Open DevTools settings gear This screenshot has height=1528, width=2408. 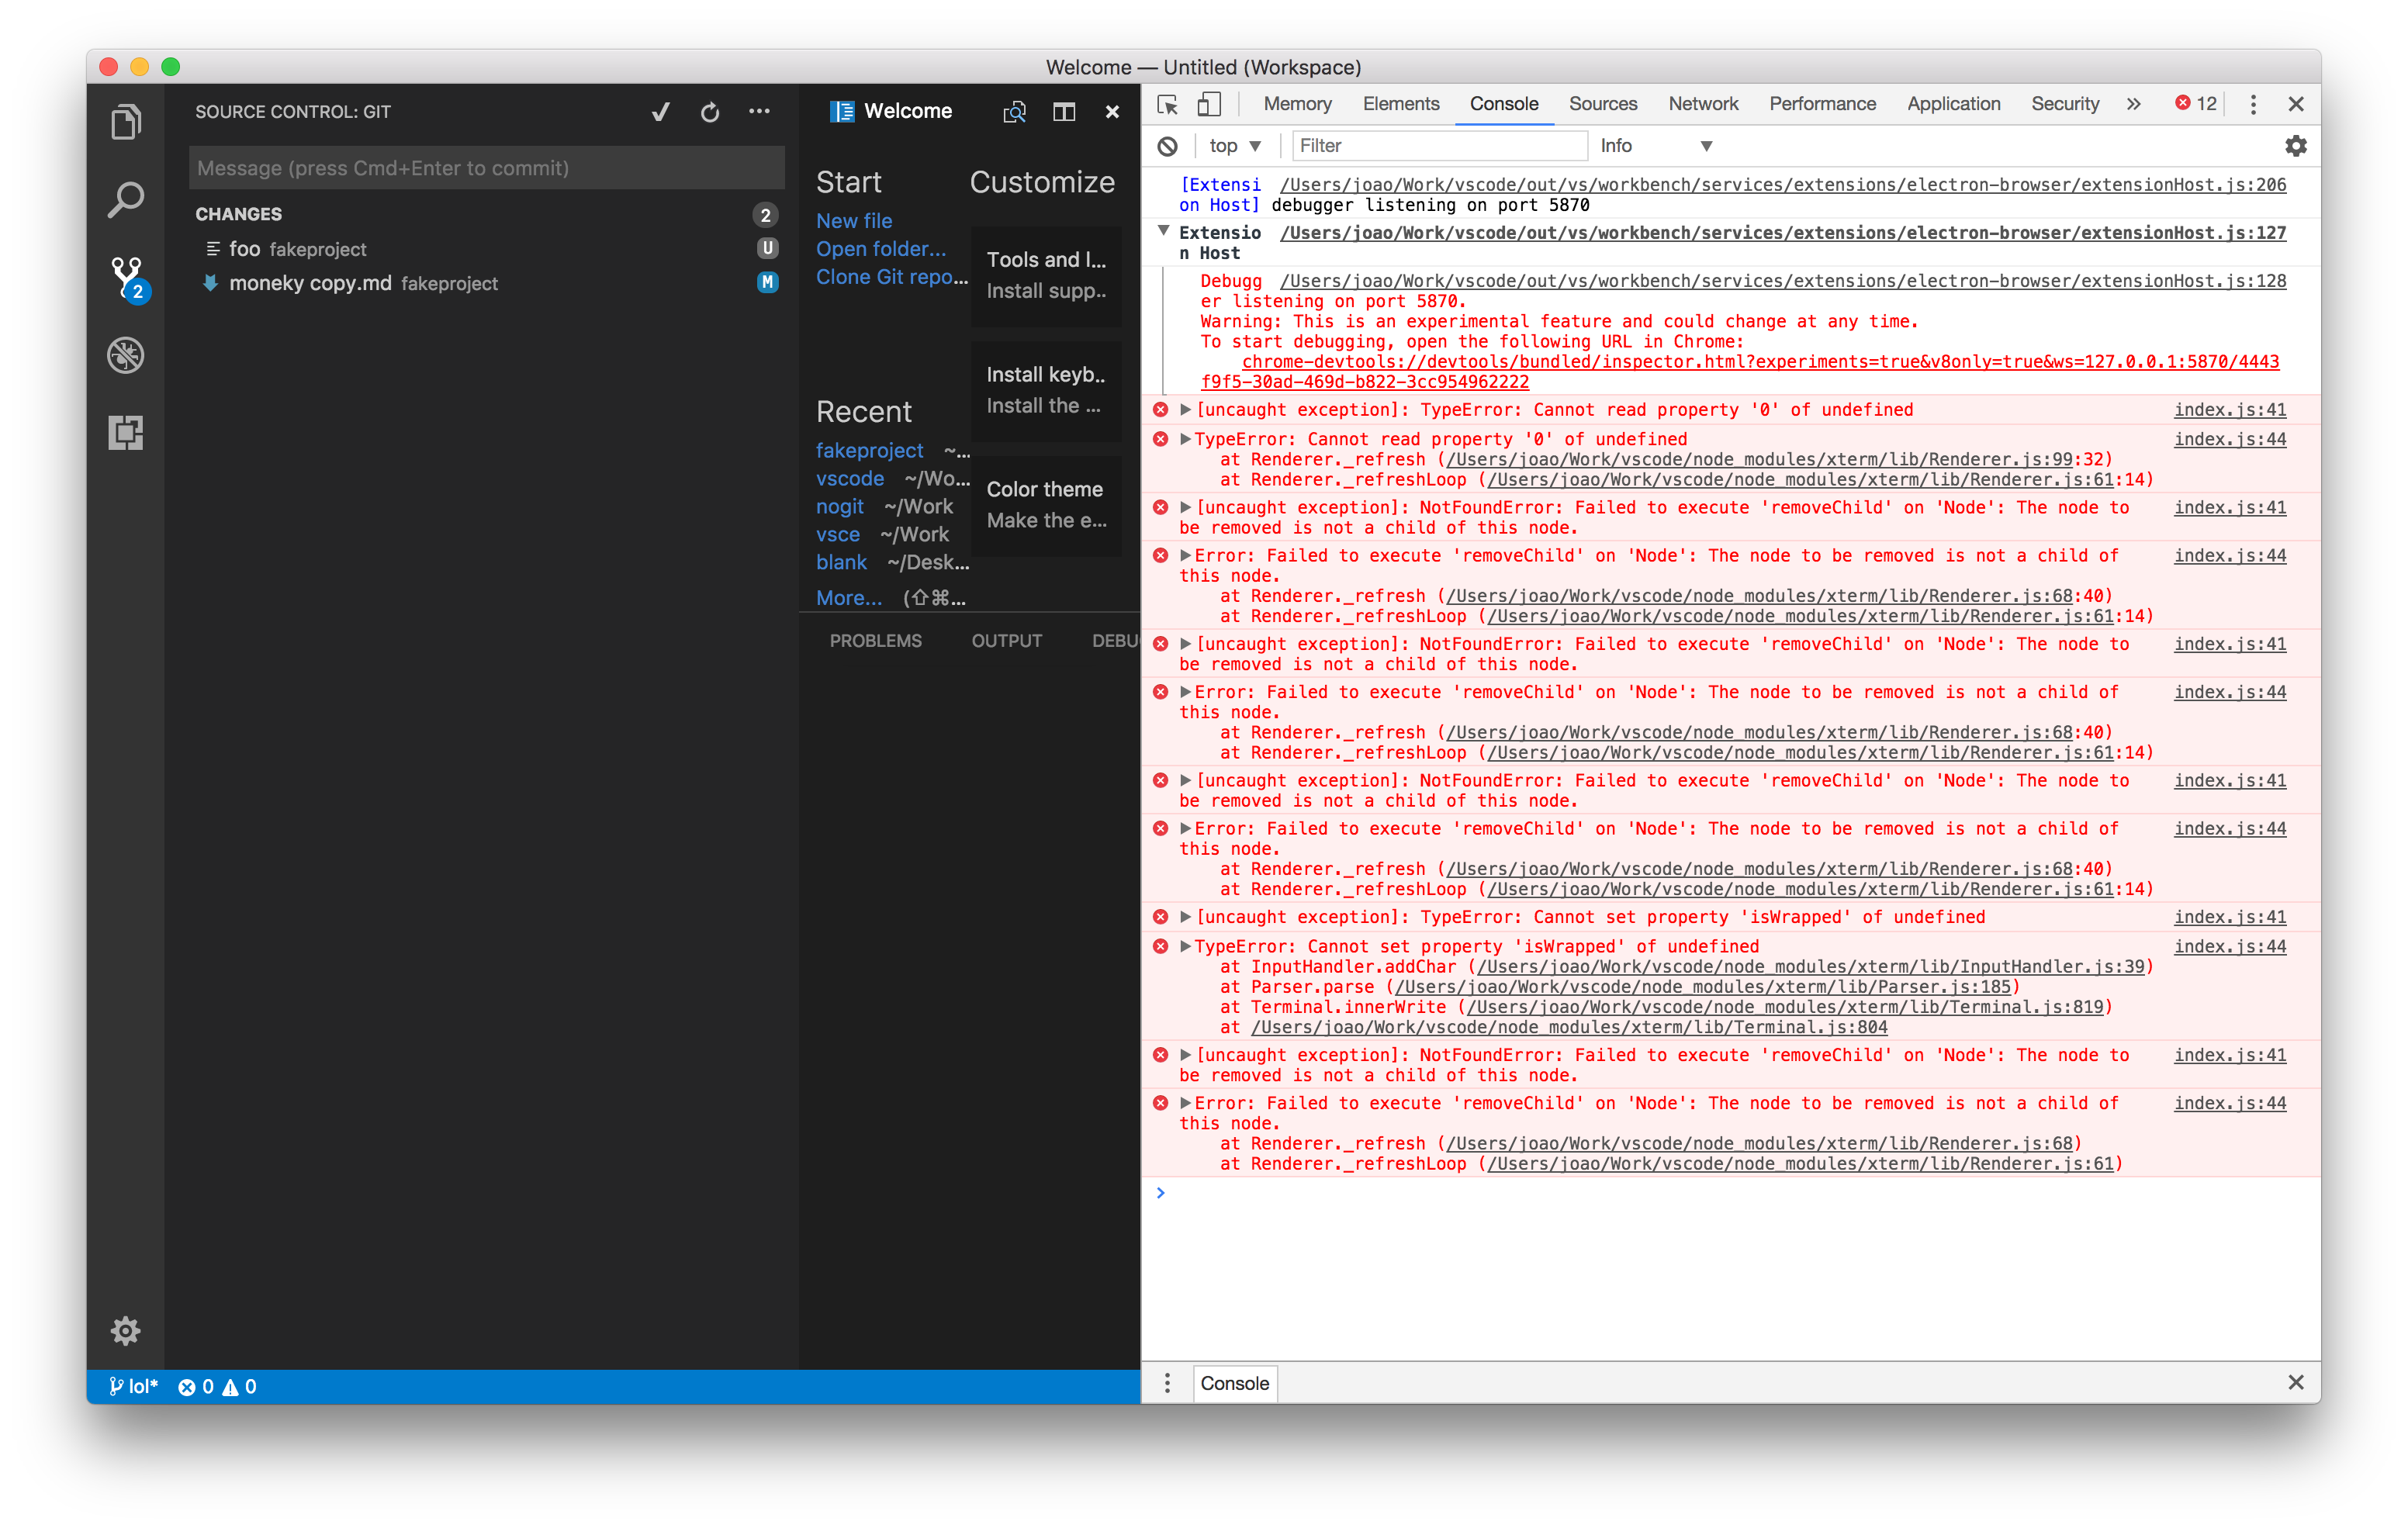pyautogui.click(x=2296, y=145)
